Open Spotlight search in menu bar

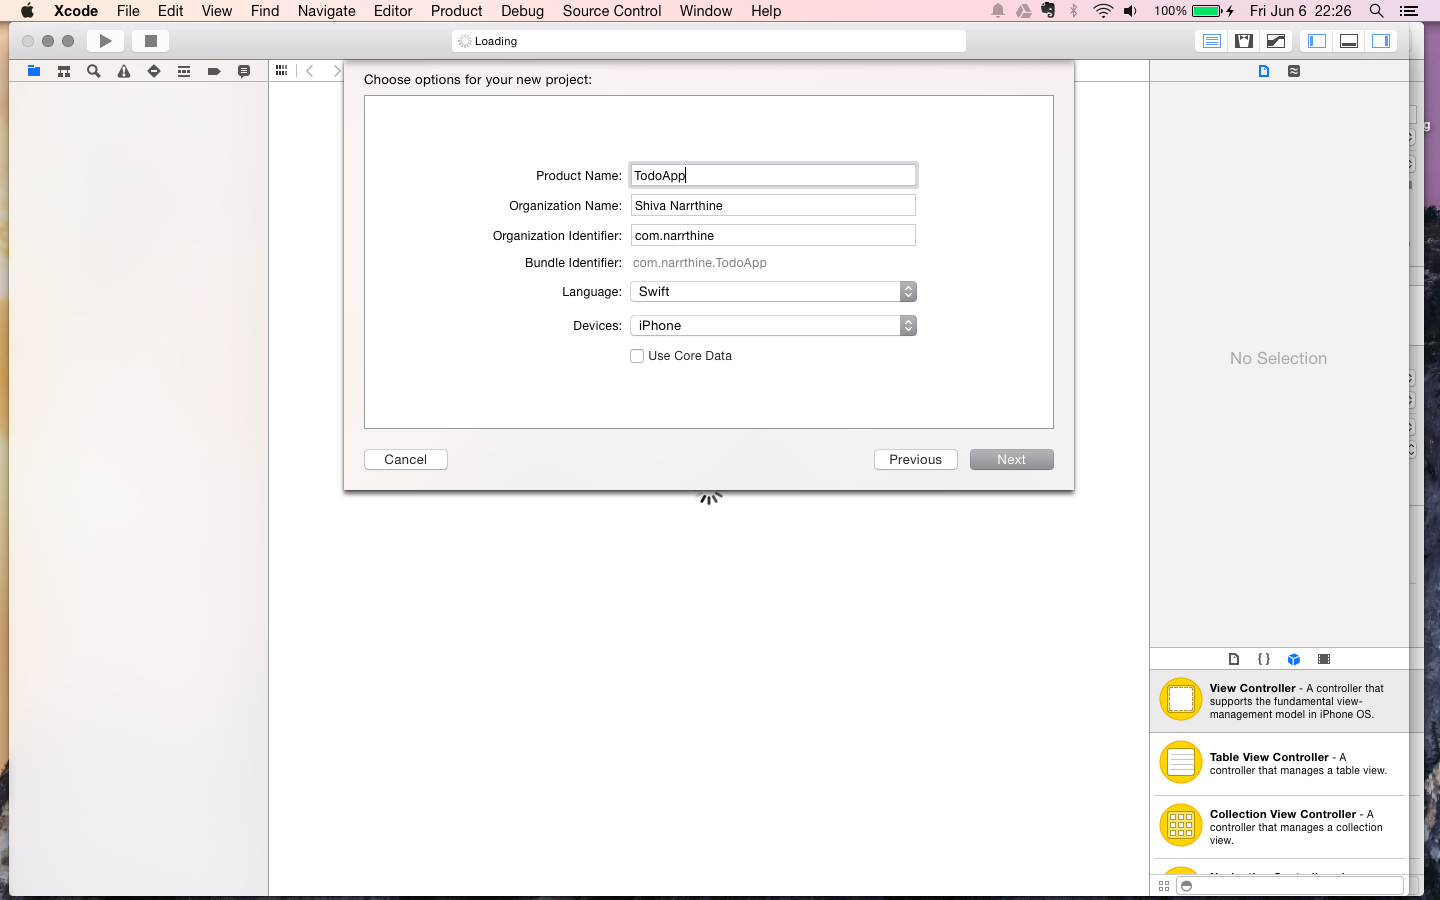coord(1377,11)
